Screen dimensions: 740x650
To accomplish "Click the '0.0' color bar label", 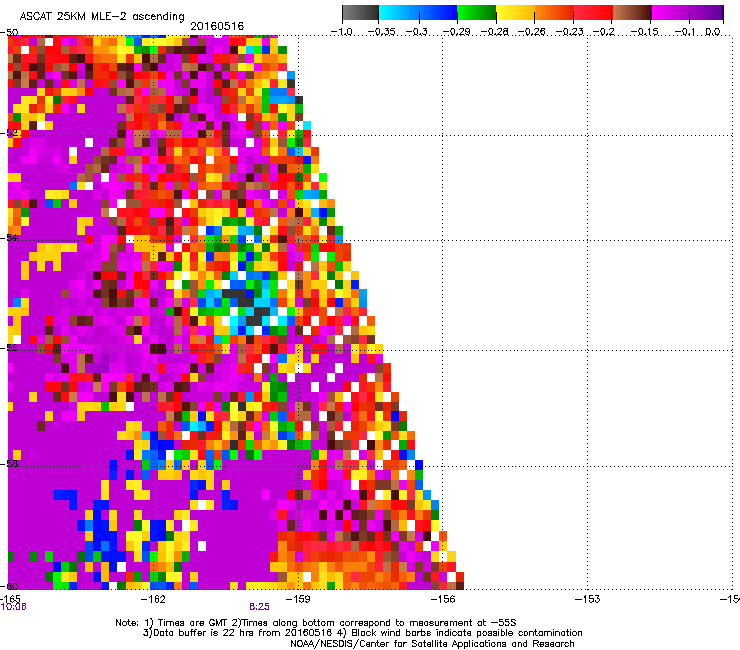I will pyautogui.click(x=713, y=32).
